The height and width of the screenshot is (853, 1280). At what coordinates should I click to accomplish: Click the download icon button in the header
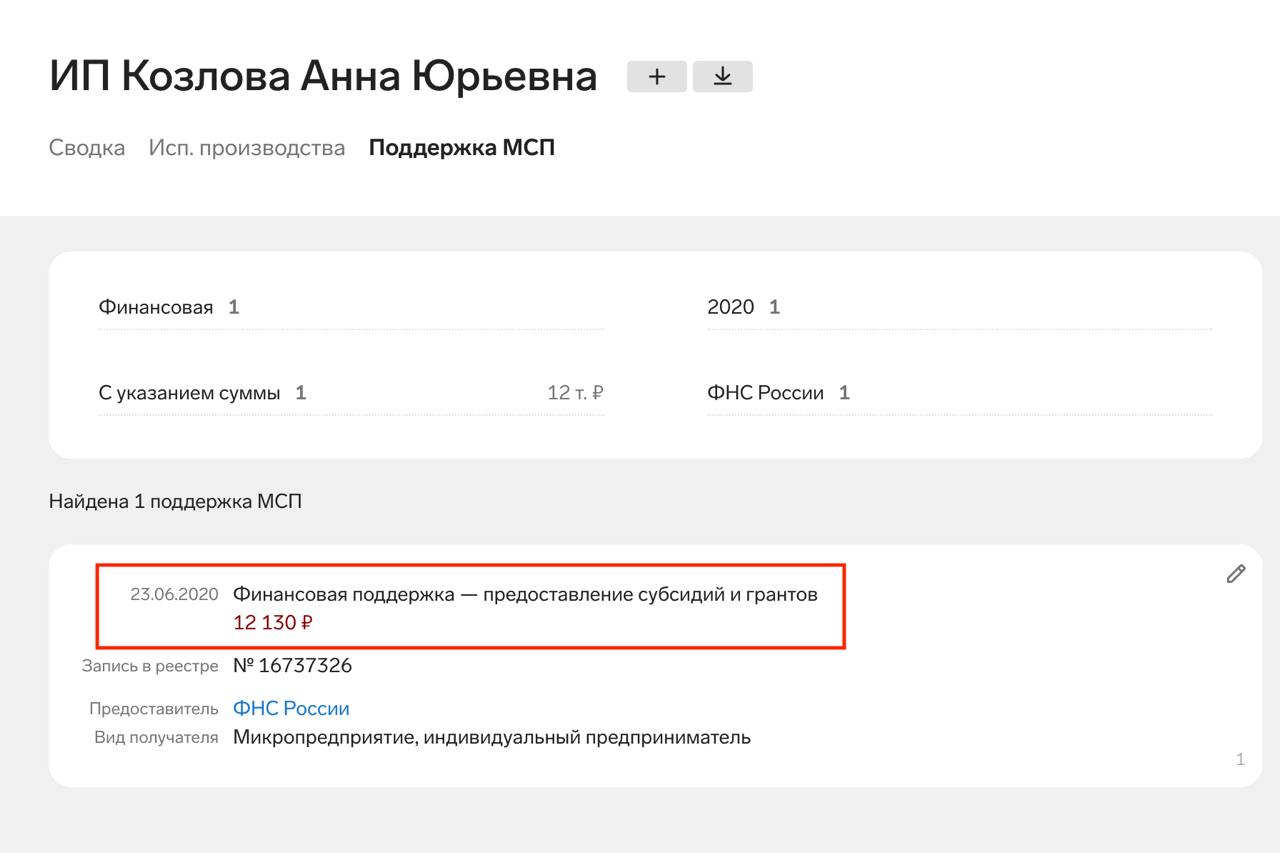click(722, 77)
